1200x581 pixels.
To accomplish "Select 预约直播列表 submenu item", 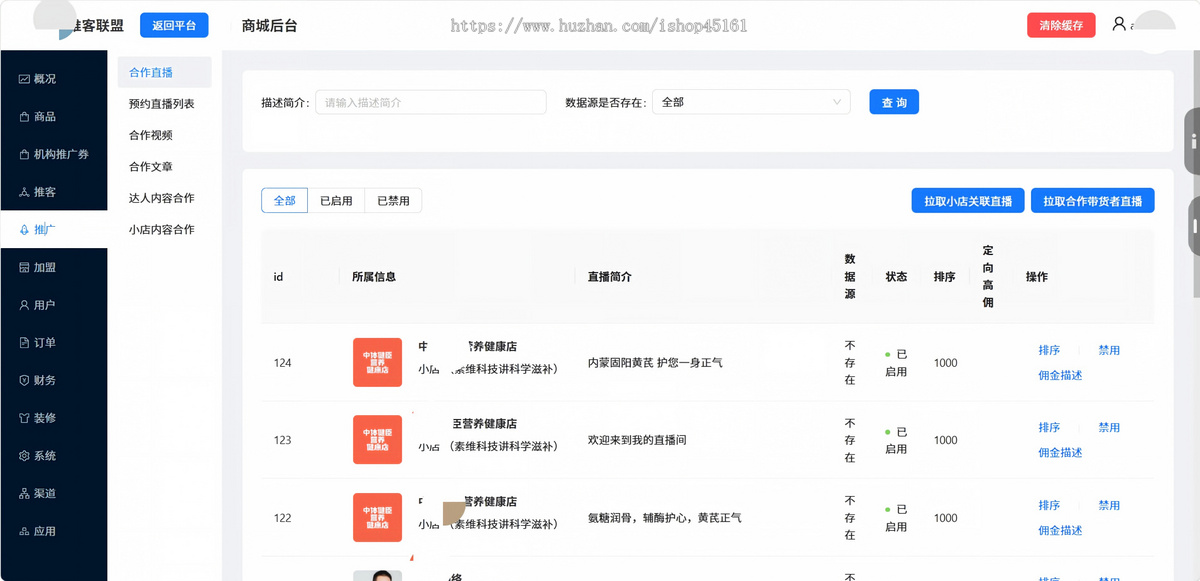I will pos(164,104).
